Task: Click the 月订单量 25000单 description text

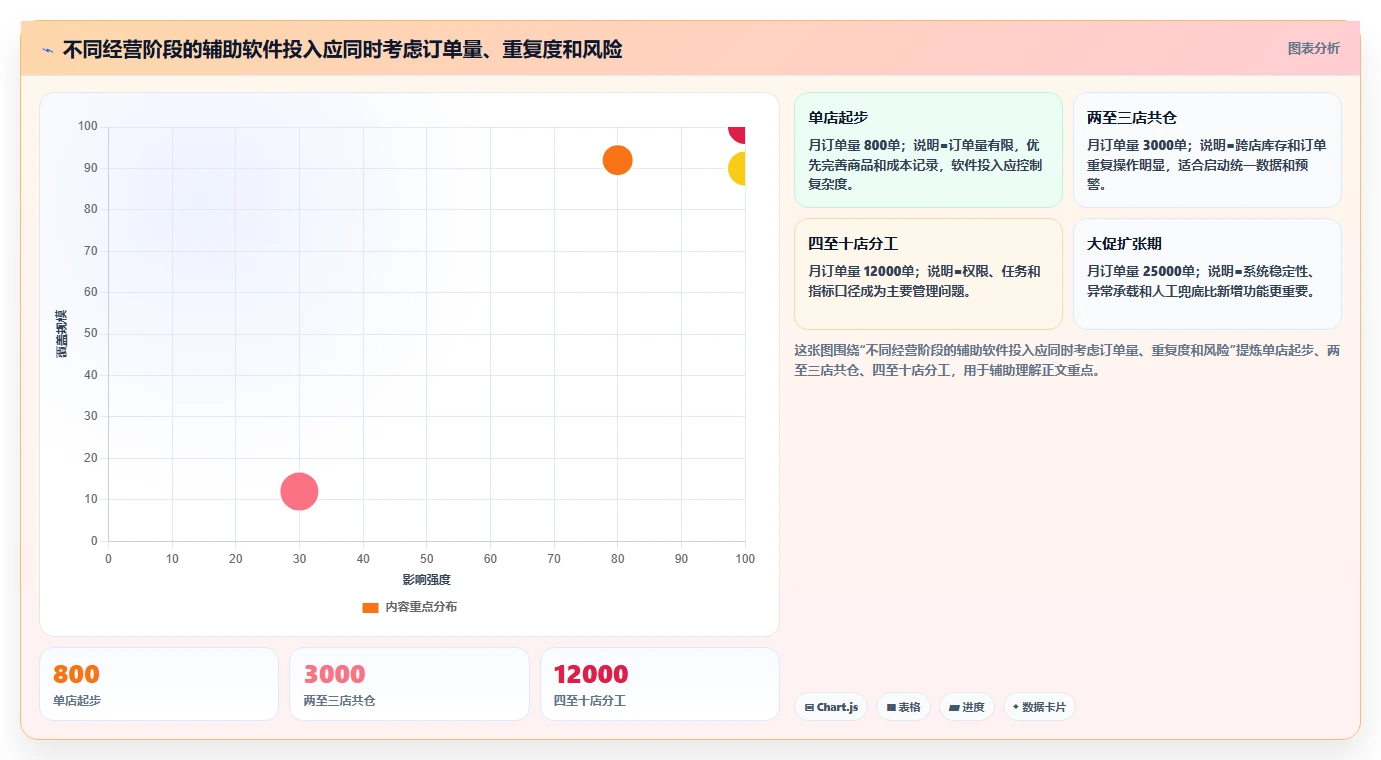Action: pyautogui.click(x=1201, y=281)
